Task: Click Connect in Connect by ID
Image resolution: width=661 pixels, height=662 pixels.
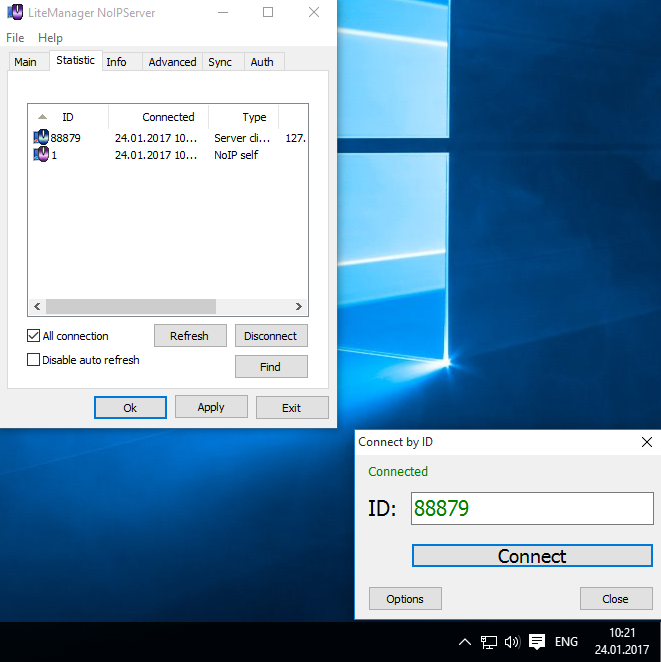Action: tap(532, 556)
